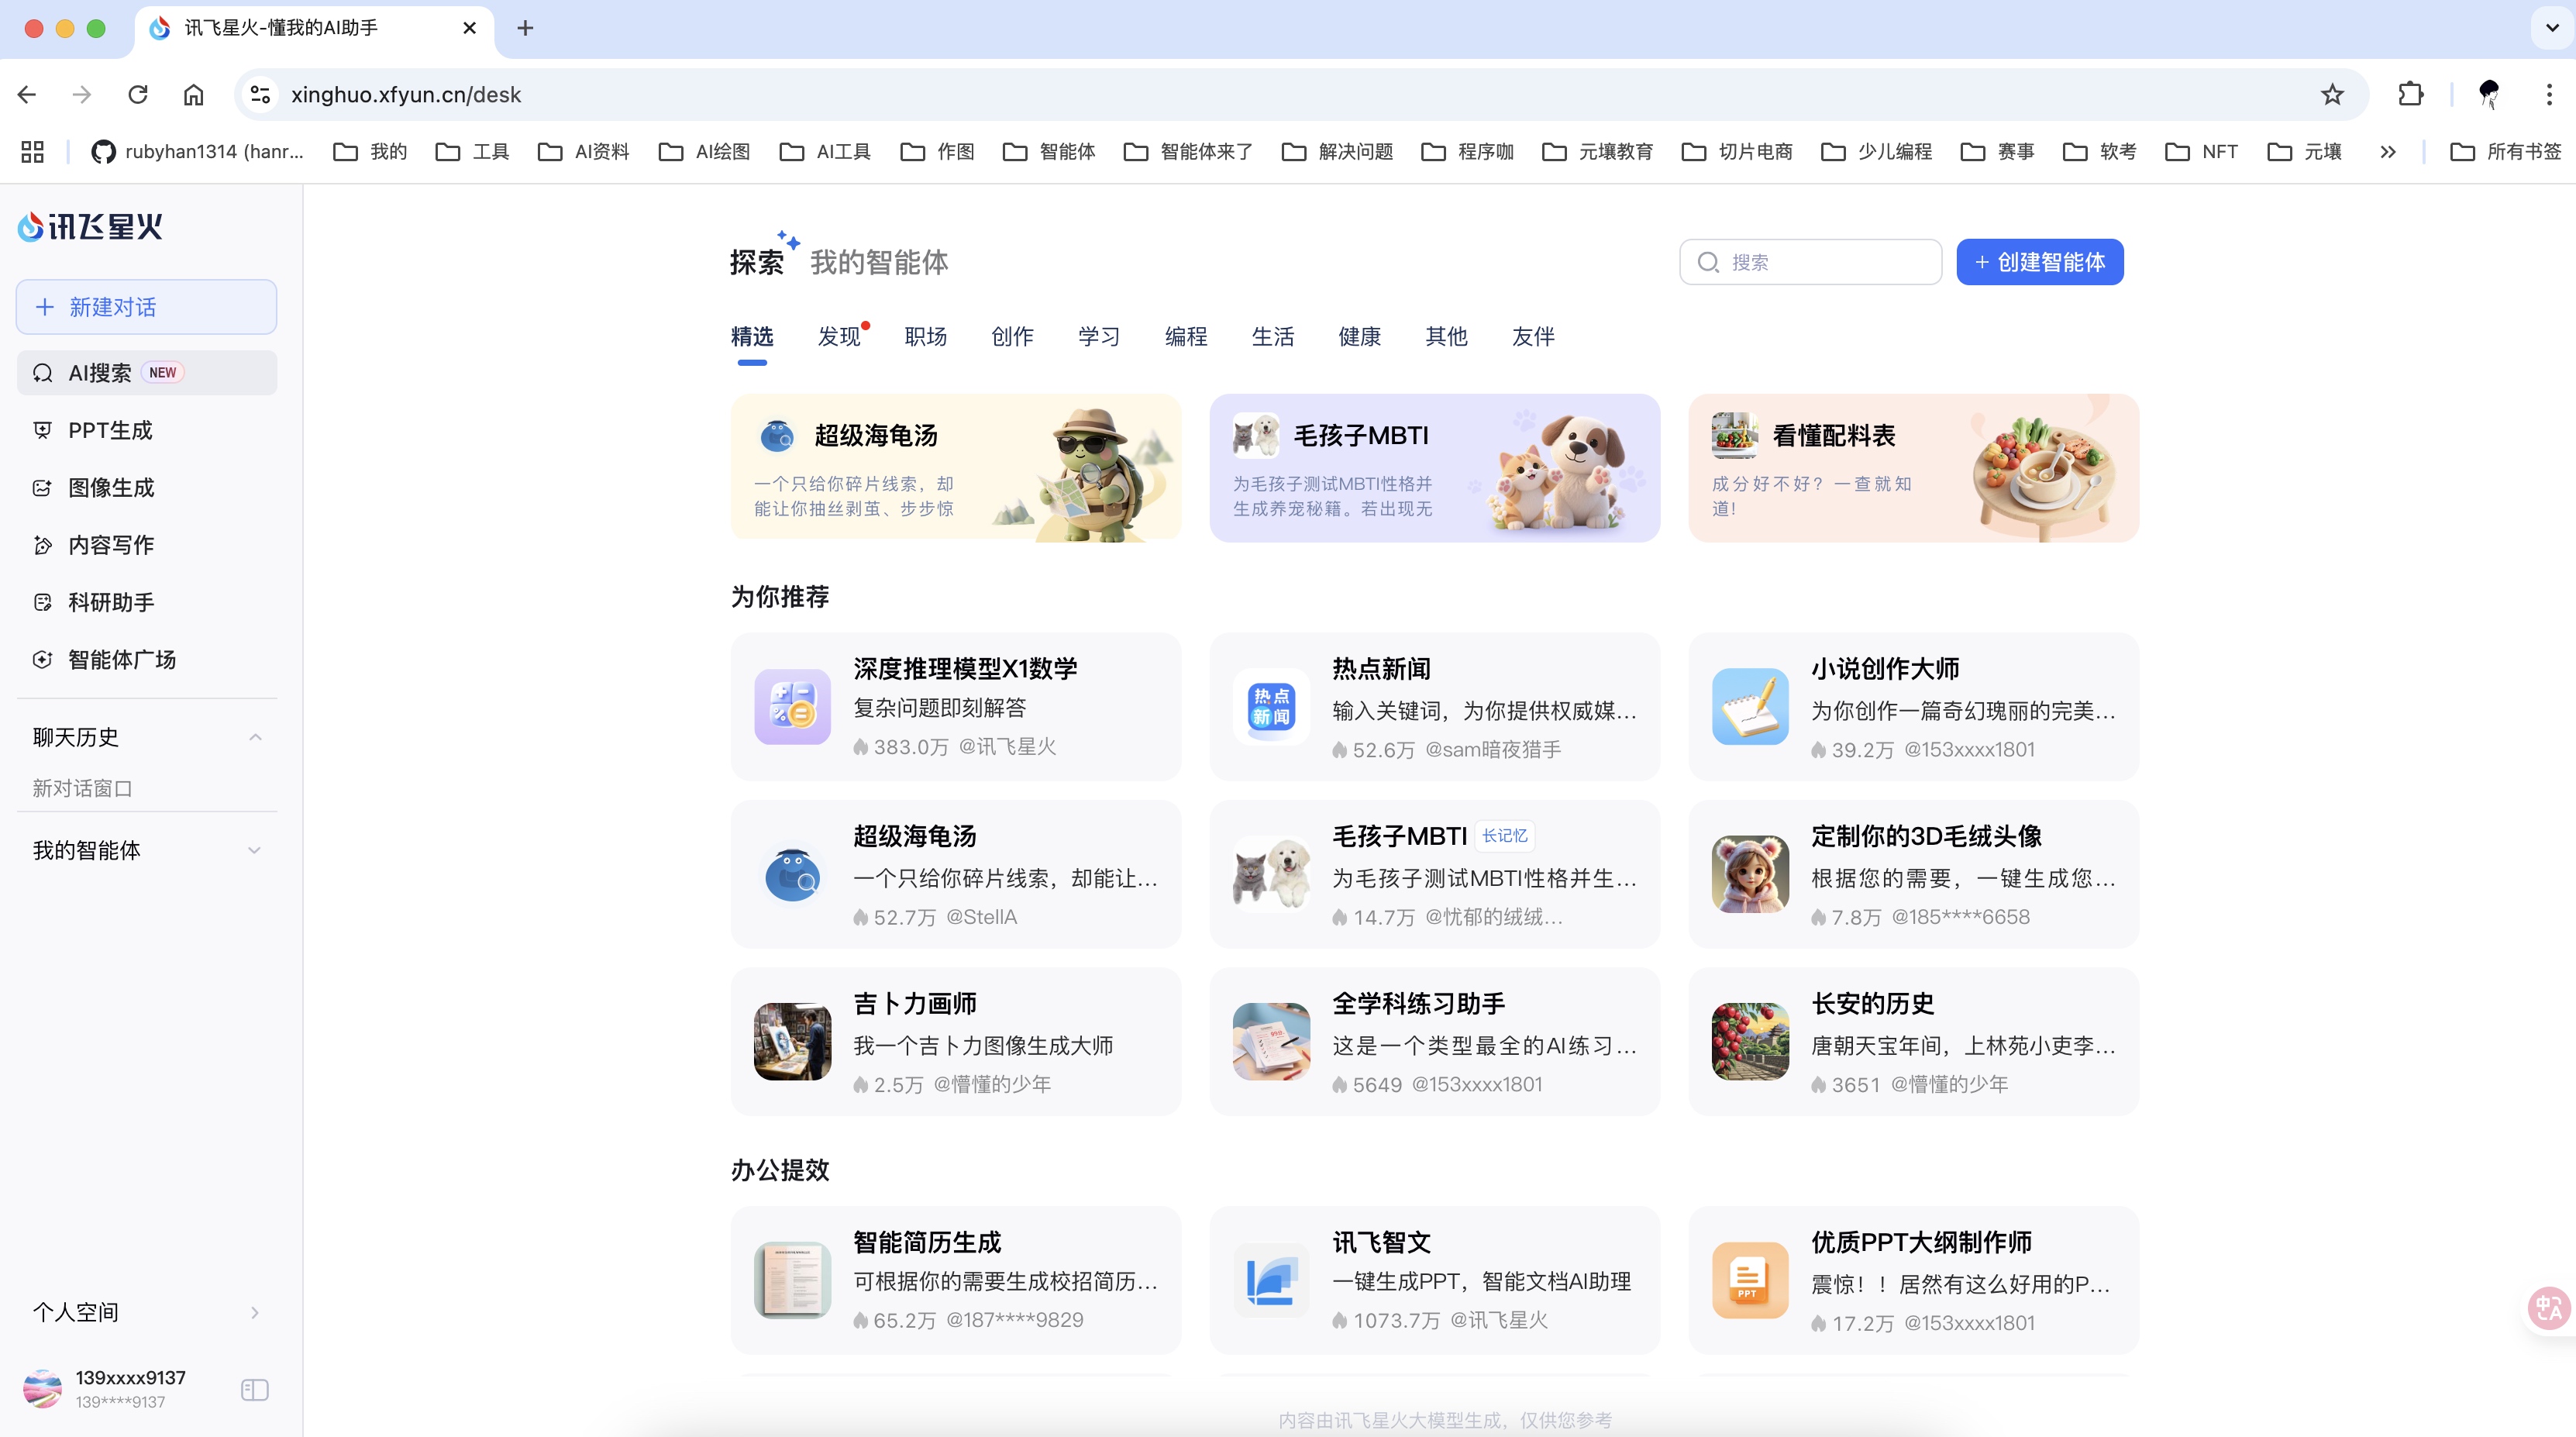Open the browser extensions icon
This screenshot has height=1437, width=2576.
click(2410, 94)
